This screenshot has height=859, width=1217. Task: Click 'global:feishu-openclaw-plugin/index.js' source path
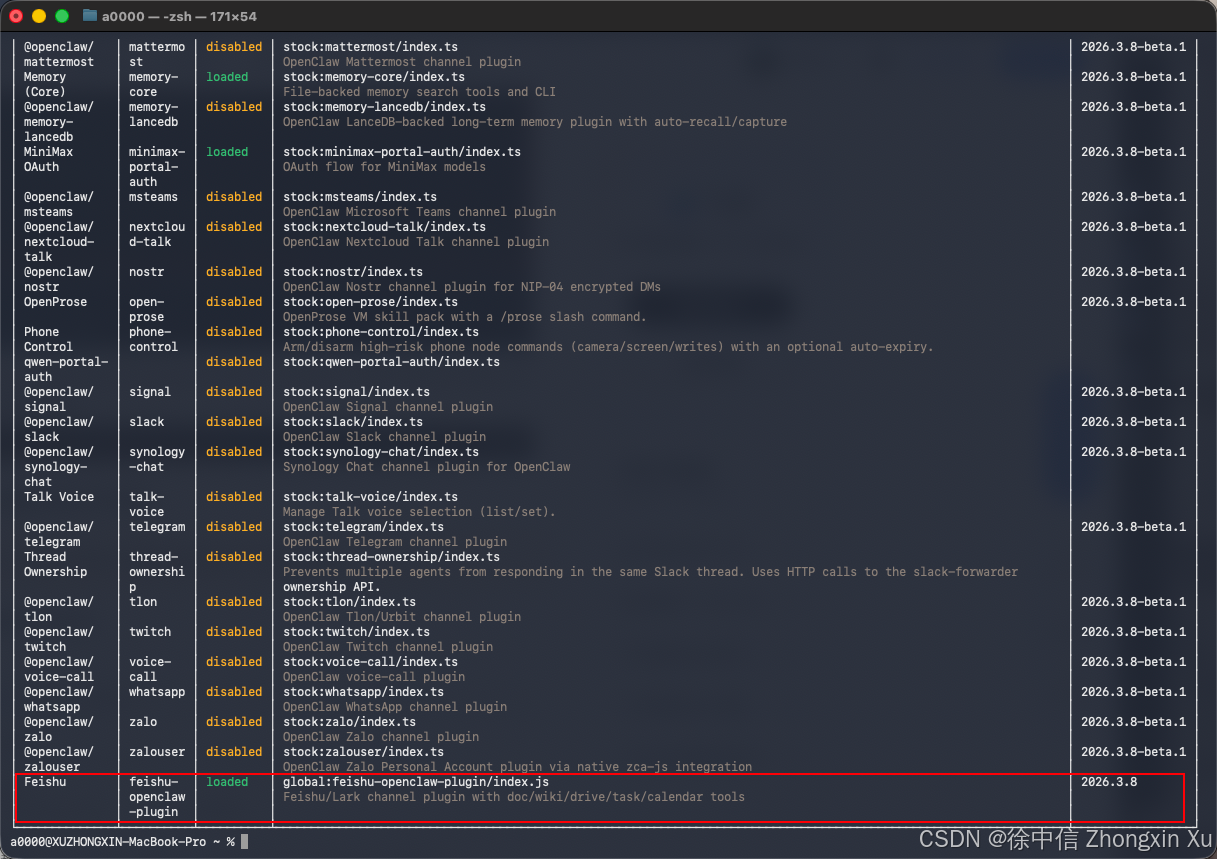(x=416, y=782)
